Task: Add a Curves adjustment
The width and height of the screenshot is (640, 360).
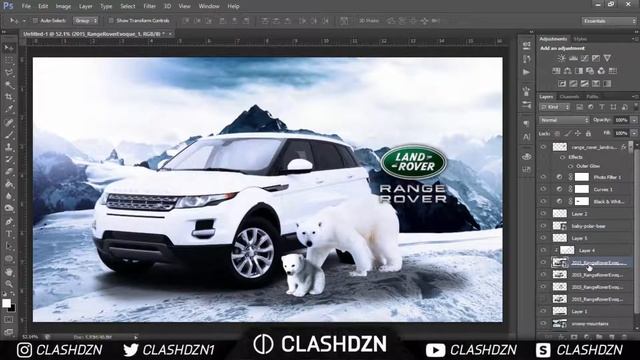Action: tap(584, 58)
